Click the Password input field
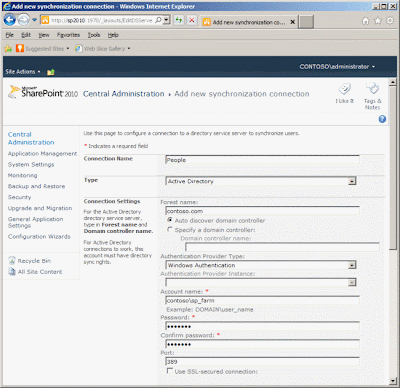 [x=262, y=326]
